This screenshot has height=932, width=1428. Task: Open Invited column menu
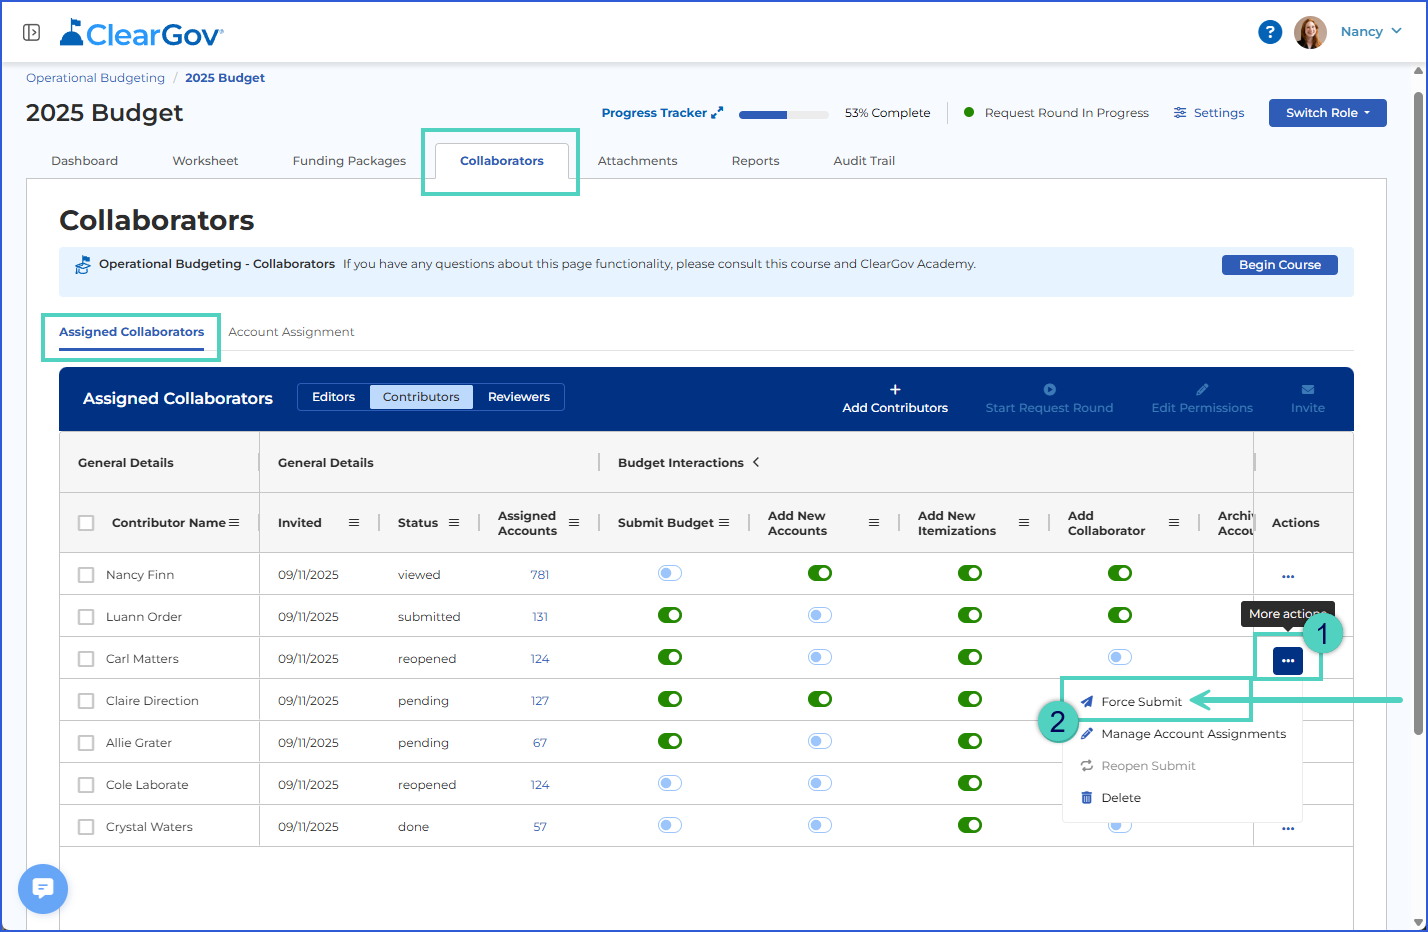point(354,523)
